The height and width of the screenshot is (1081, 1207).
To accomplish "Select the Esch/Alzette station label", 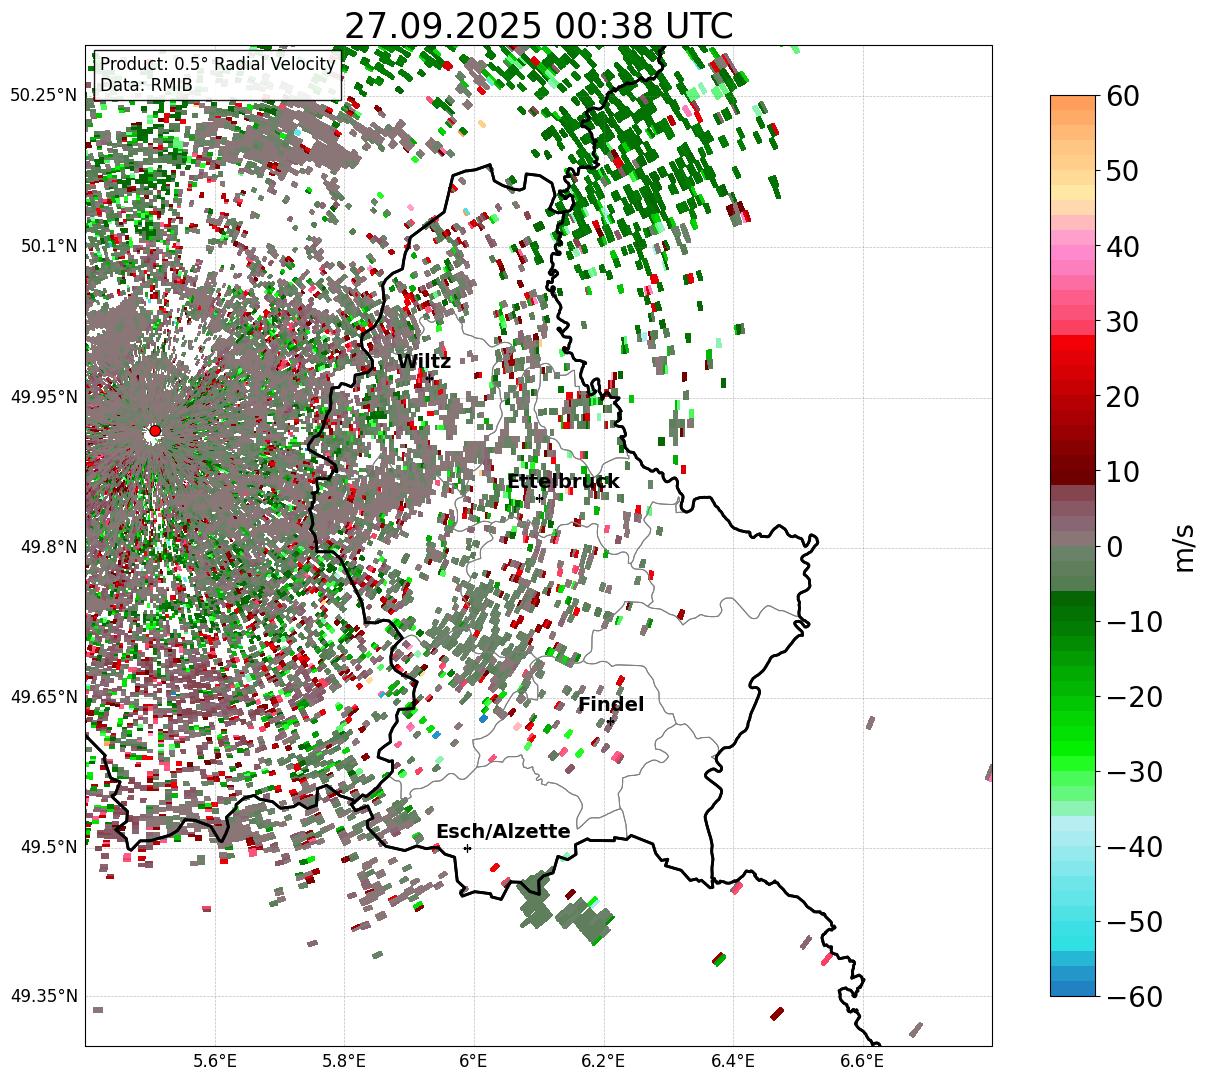I will [x=503, y=831].
